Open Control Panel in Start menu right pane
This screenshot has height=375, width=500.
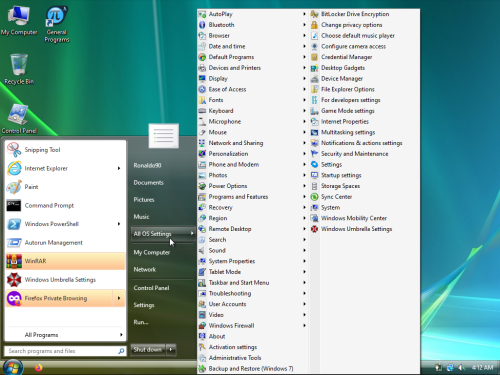[x=151, y=288]
